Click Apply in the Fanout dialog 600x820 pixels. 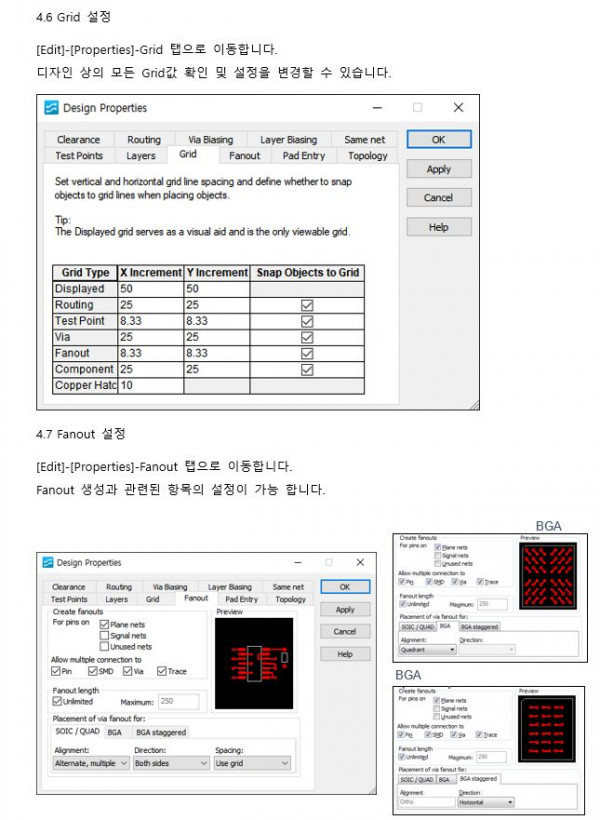point(345,609)
